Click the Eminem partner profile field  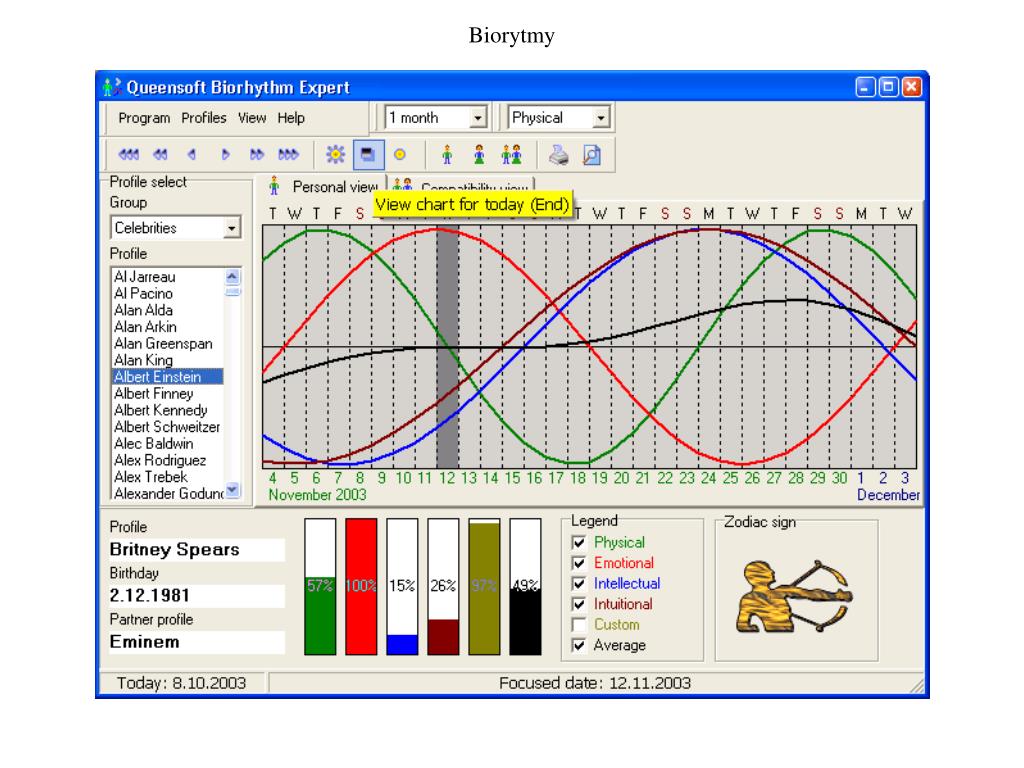tap(196, 642)
